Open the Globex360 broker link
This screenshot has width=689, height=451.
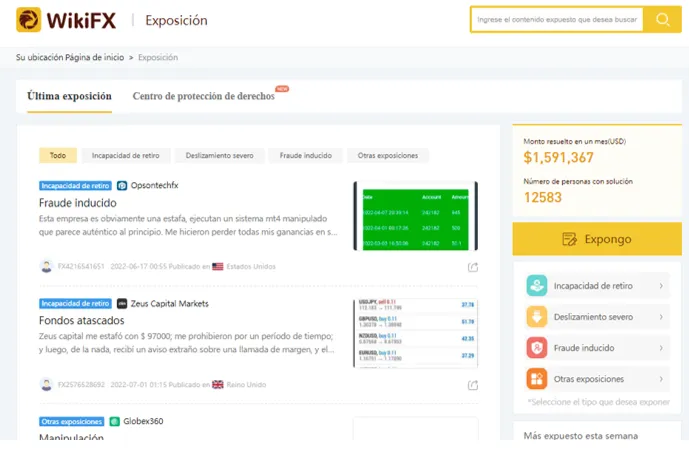click(143, 421)
